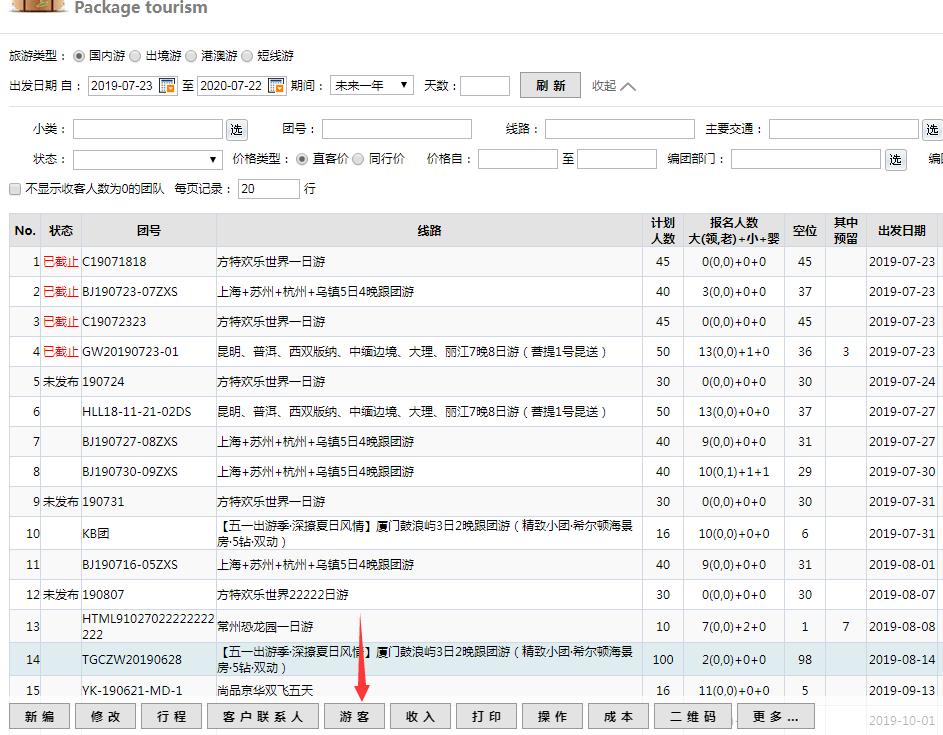Open the 更多... menu button

pos(776,716)
